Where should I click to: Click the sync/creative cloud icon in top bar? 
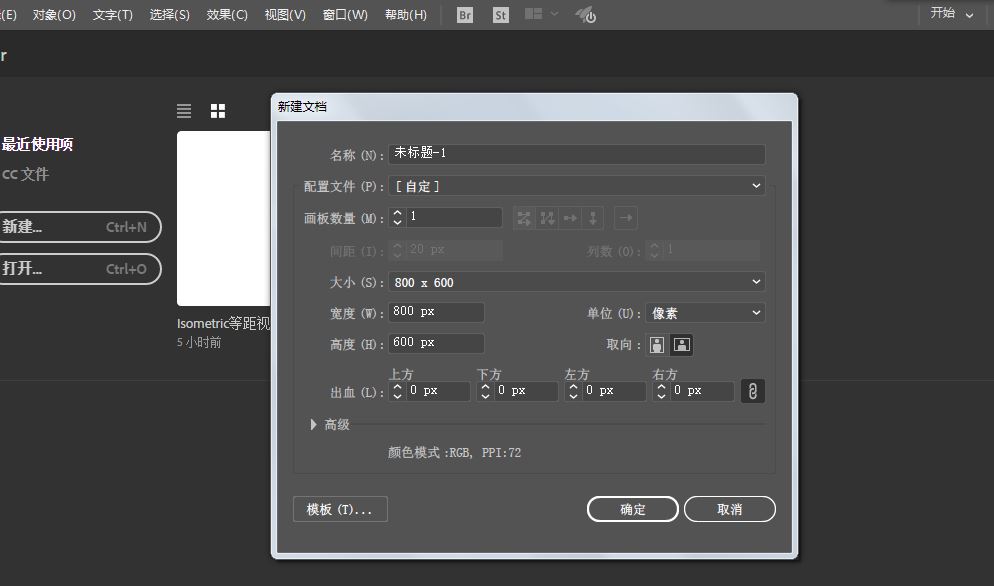pos(586,15)
